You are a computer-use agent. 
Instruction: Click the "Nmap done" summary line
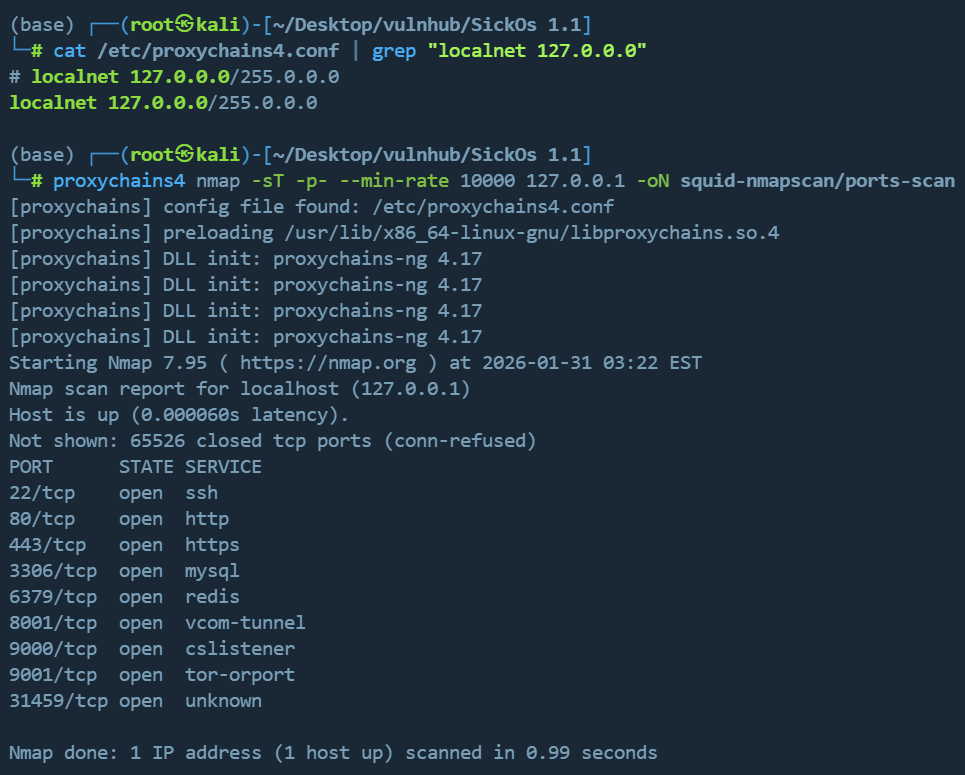pos(333,752)
